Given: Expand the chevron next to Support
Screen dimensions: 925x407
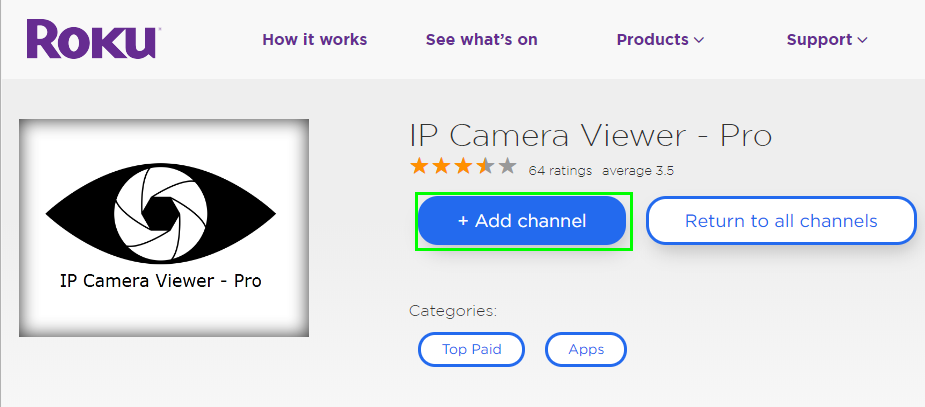Looking at the screenshot, I should [x=862, y=41].
